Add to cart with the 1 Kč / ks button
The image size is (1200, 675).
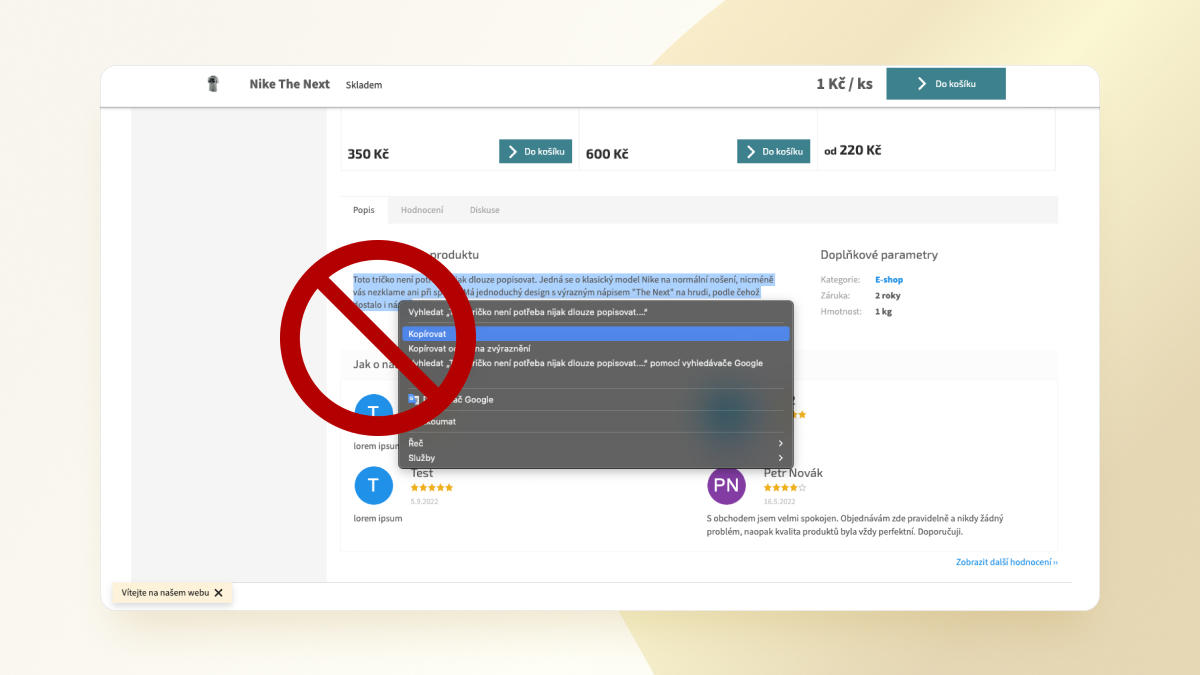[946, 84]
